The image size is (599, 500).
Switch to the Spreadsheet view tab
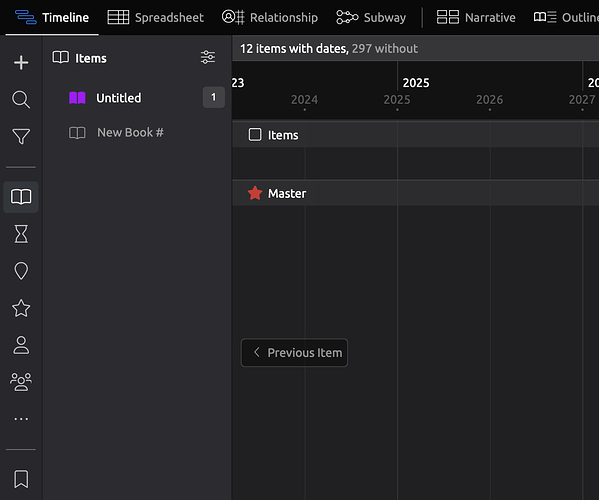pyautogui.click(x=155, y=18)
